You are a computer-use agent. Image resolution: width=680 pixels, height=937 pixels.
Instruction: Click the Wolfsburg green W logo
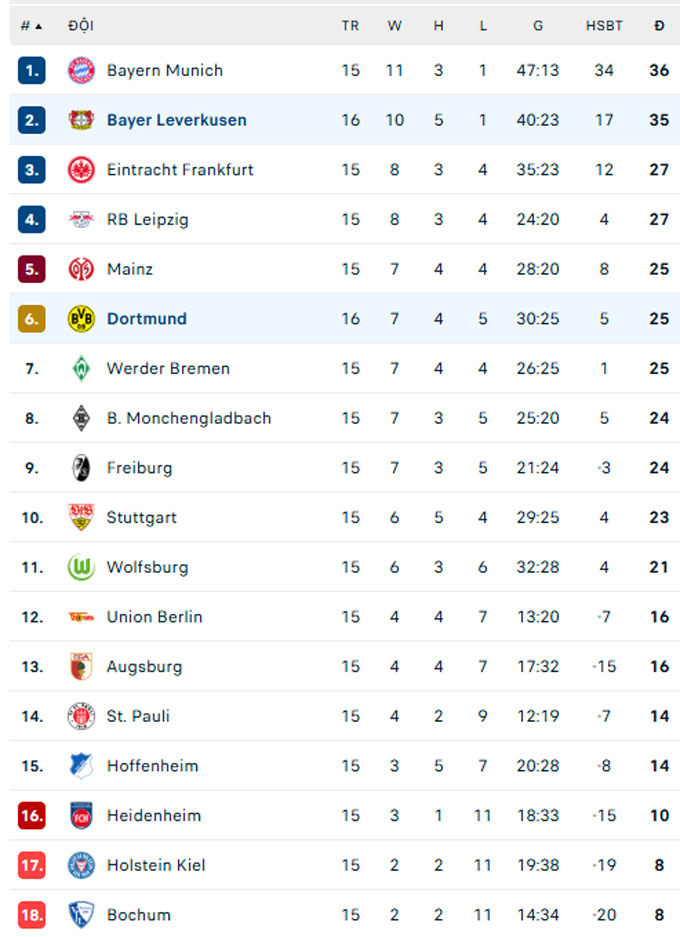coord(81,567)
